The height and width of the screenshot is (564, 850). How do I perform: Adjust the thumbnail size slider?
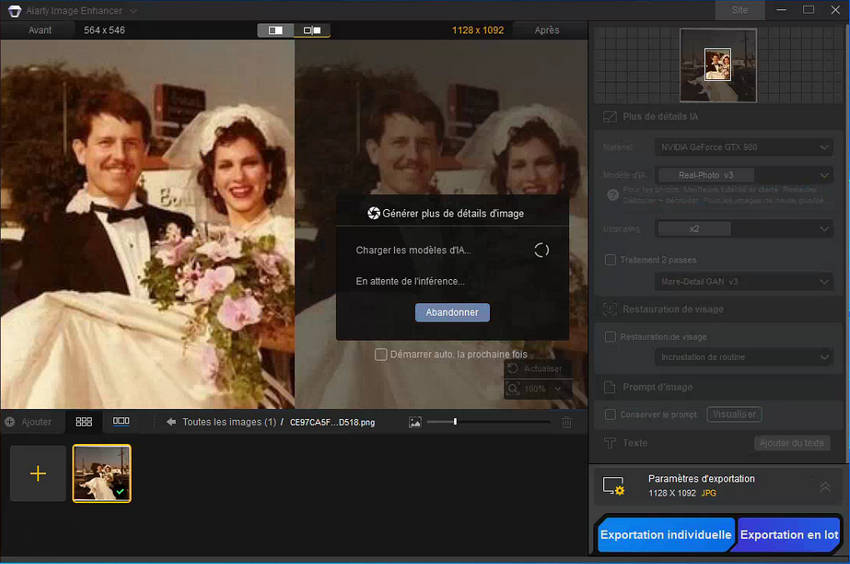pos(455,421)
